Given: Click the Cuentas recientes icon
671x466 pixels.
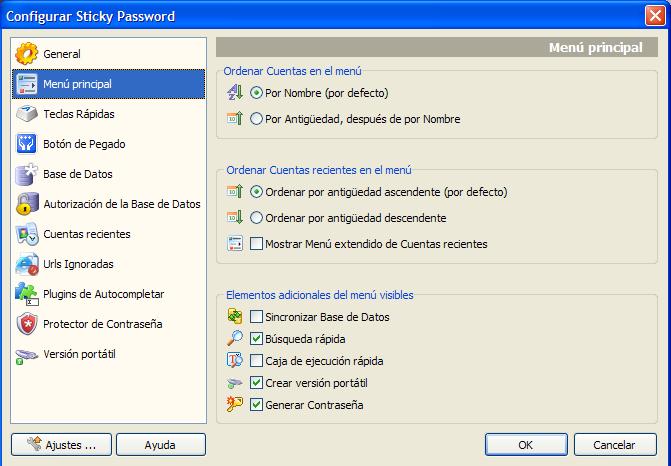Looking at the screenshot, I should click(x=27, y=234).
